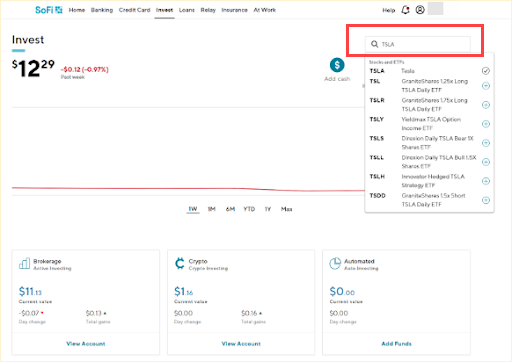Choose GraniteShares 1.25x Long TSLA result
The image size is (512, 362).
[x=429, y=86]
